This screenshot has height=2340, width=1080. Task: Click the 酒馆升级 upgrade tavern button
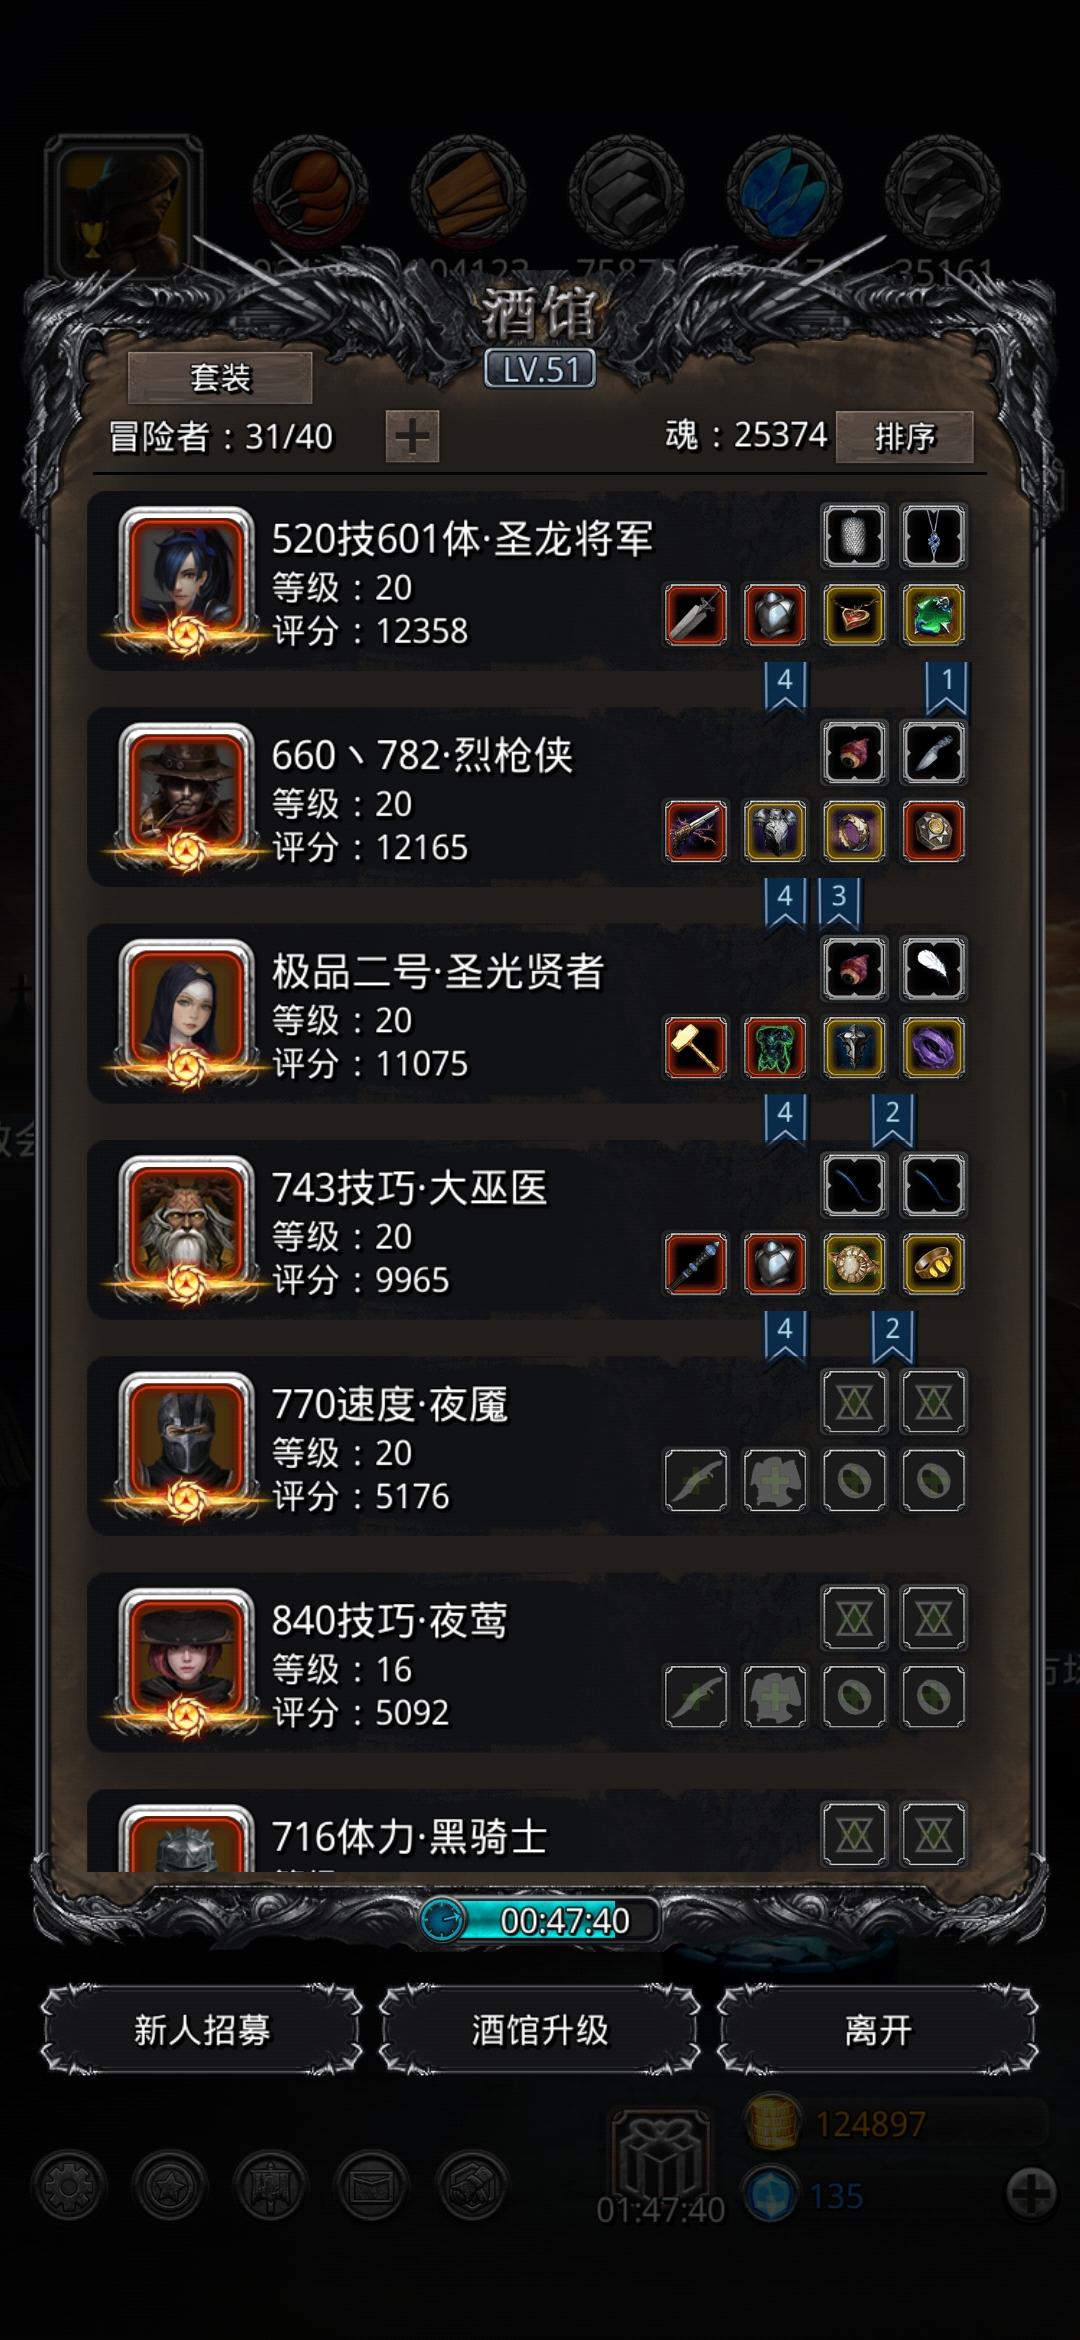540,2030
